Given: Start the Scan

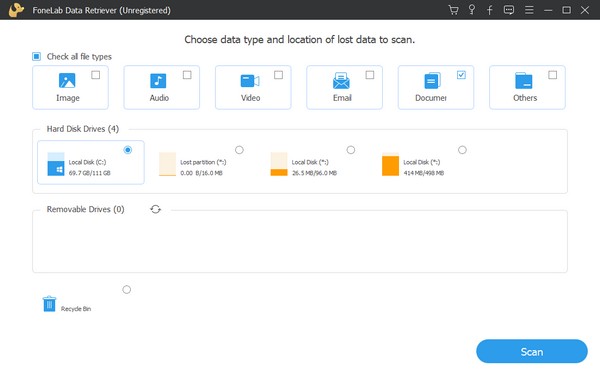Looking at the screenshot, I should point(532,351).
